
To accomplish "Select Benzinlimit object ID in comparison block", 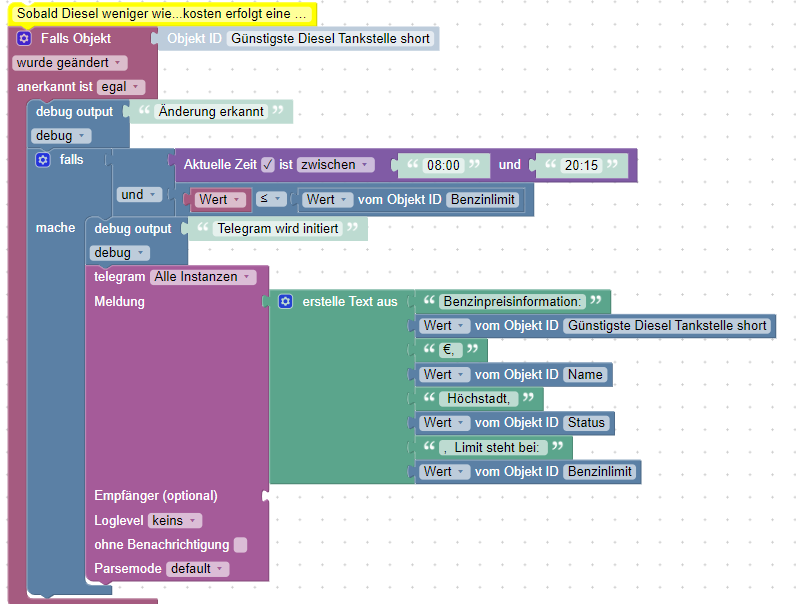I will point(483,200).
